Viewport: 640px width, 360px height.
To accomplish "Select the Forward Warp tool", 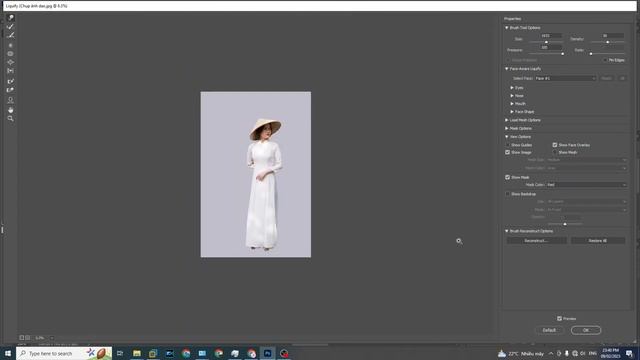I will tap(11, 18).
